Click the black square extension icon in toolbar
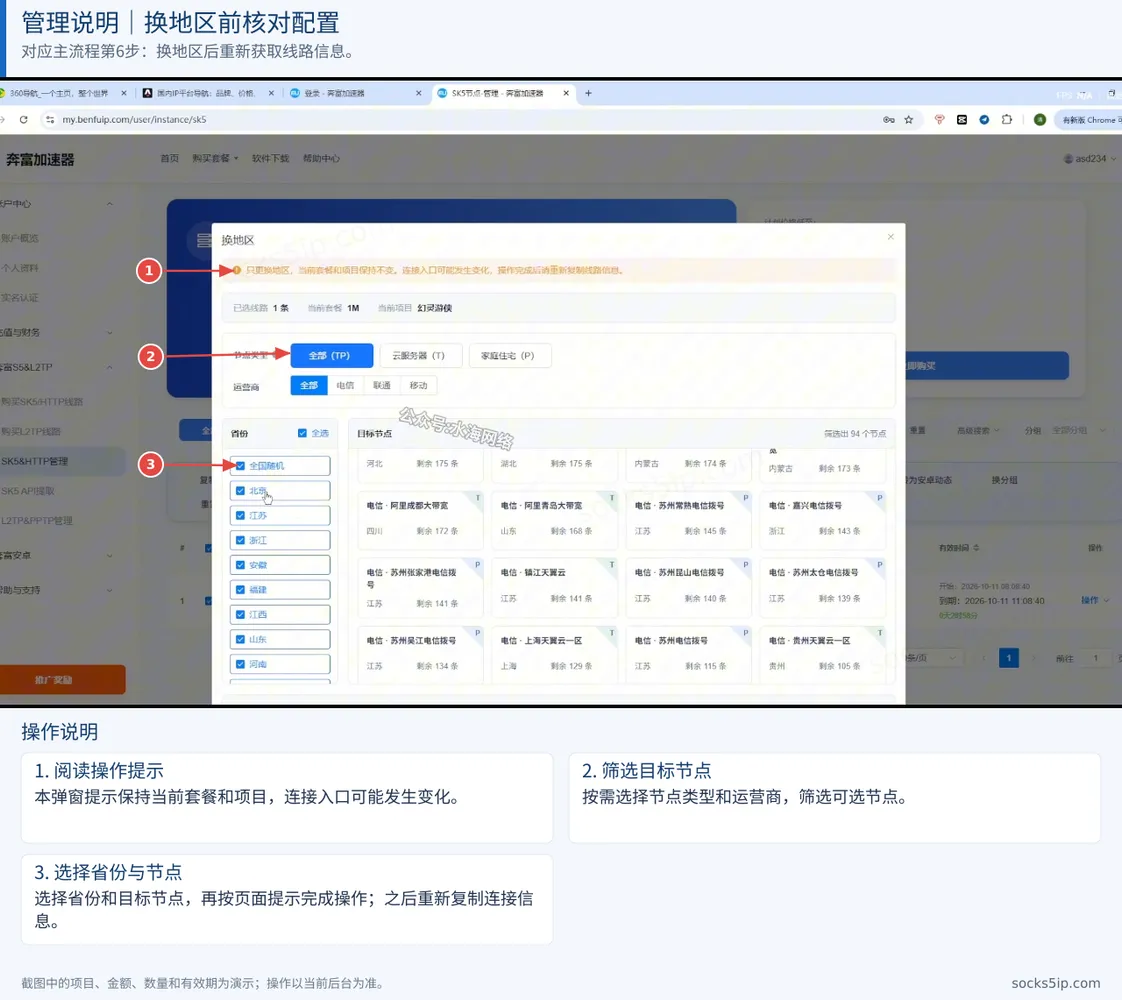 click(962, 119)
